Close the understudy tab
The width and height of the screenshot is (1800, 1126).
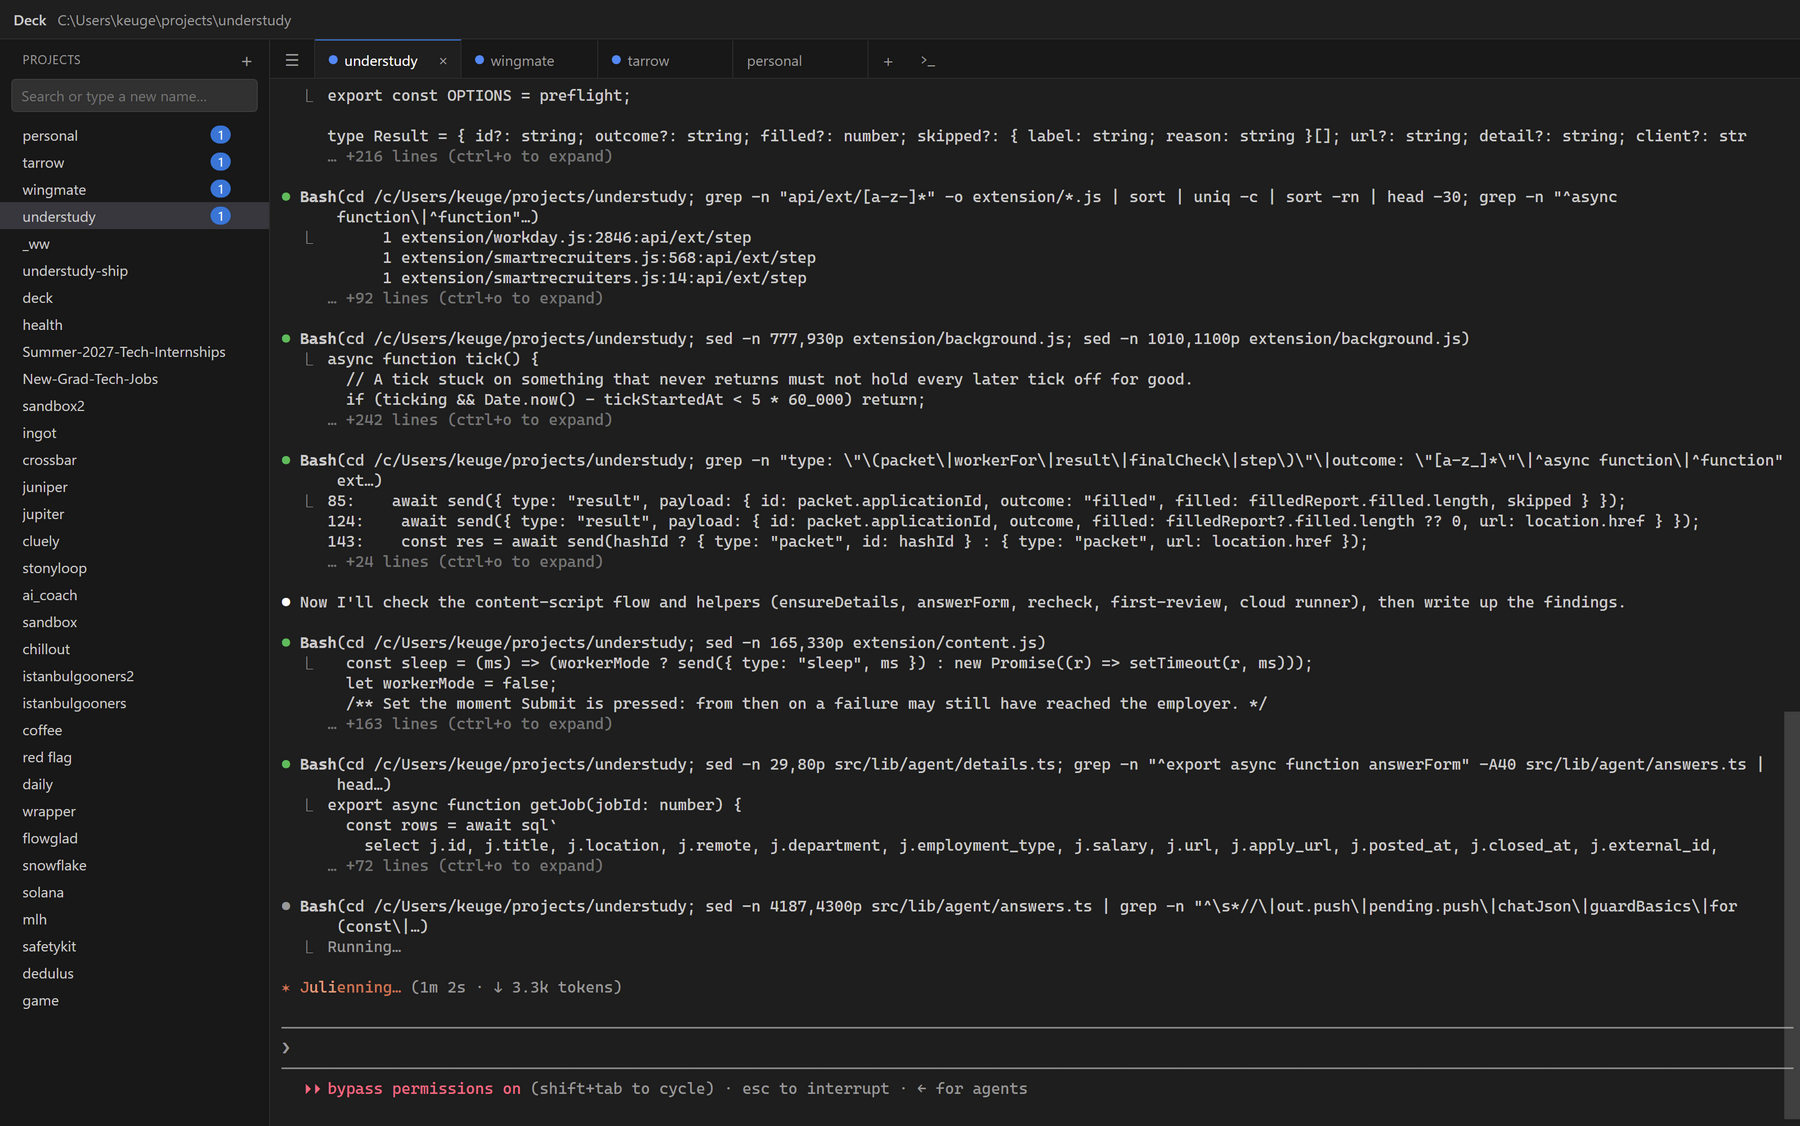coord(443,61)
